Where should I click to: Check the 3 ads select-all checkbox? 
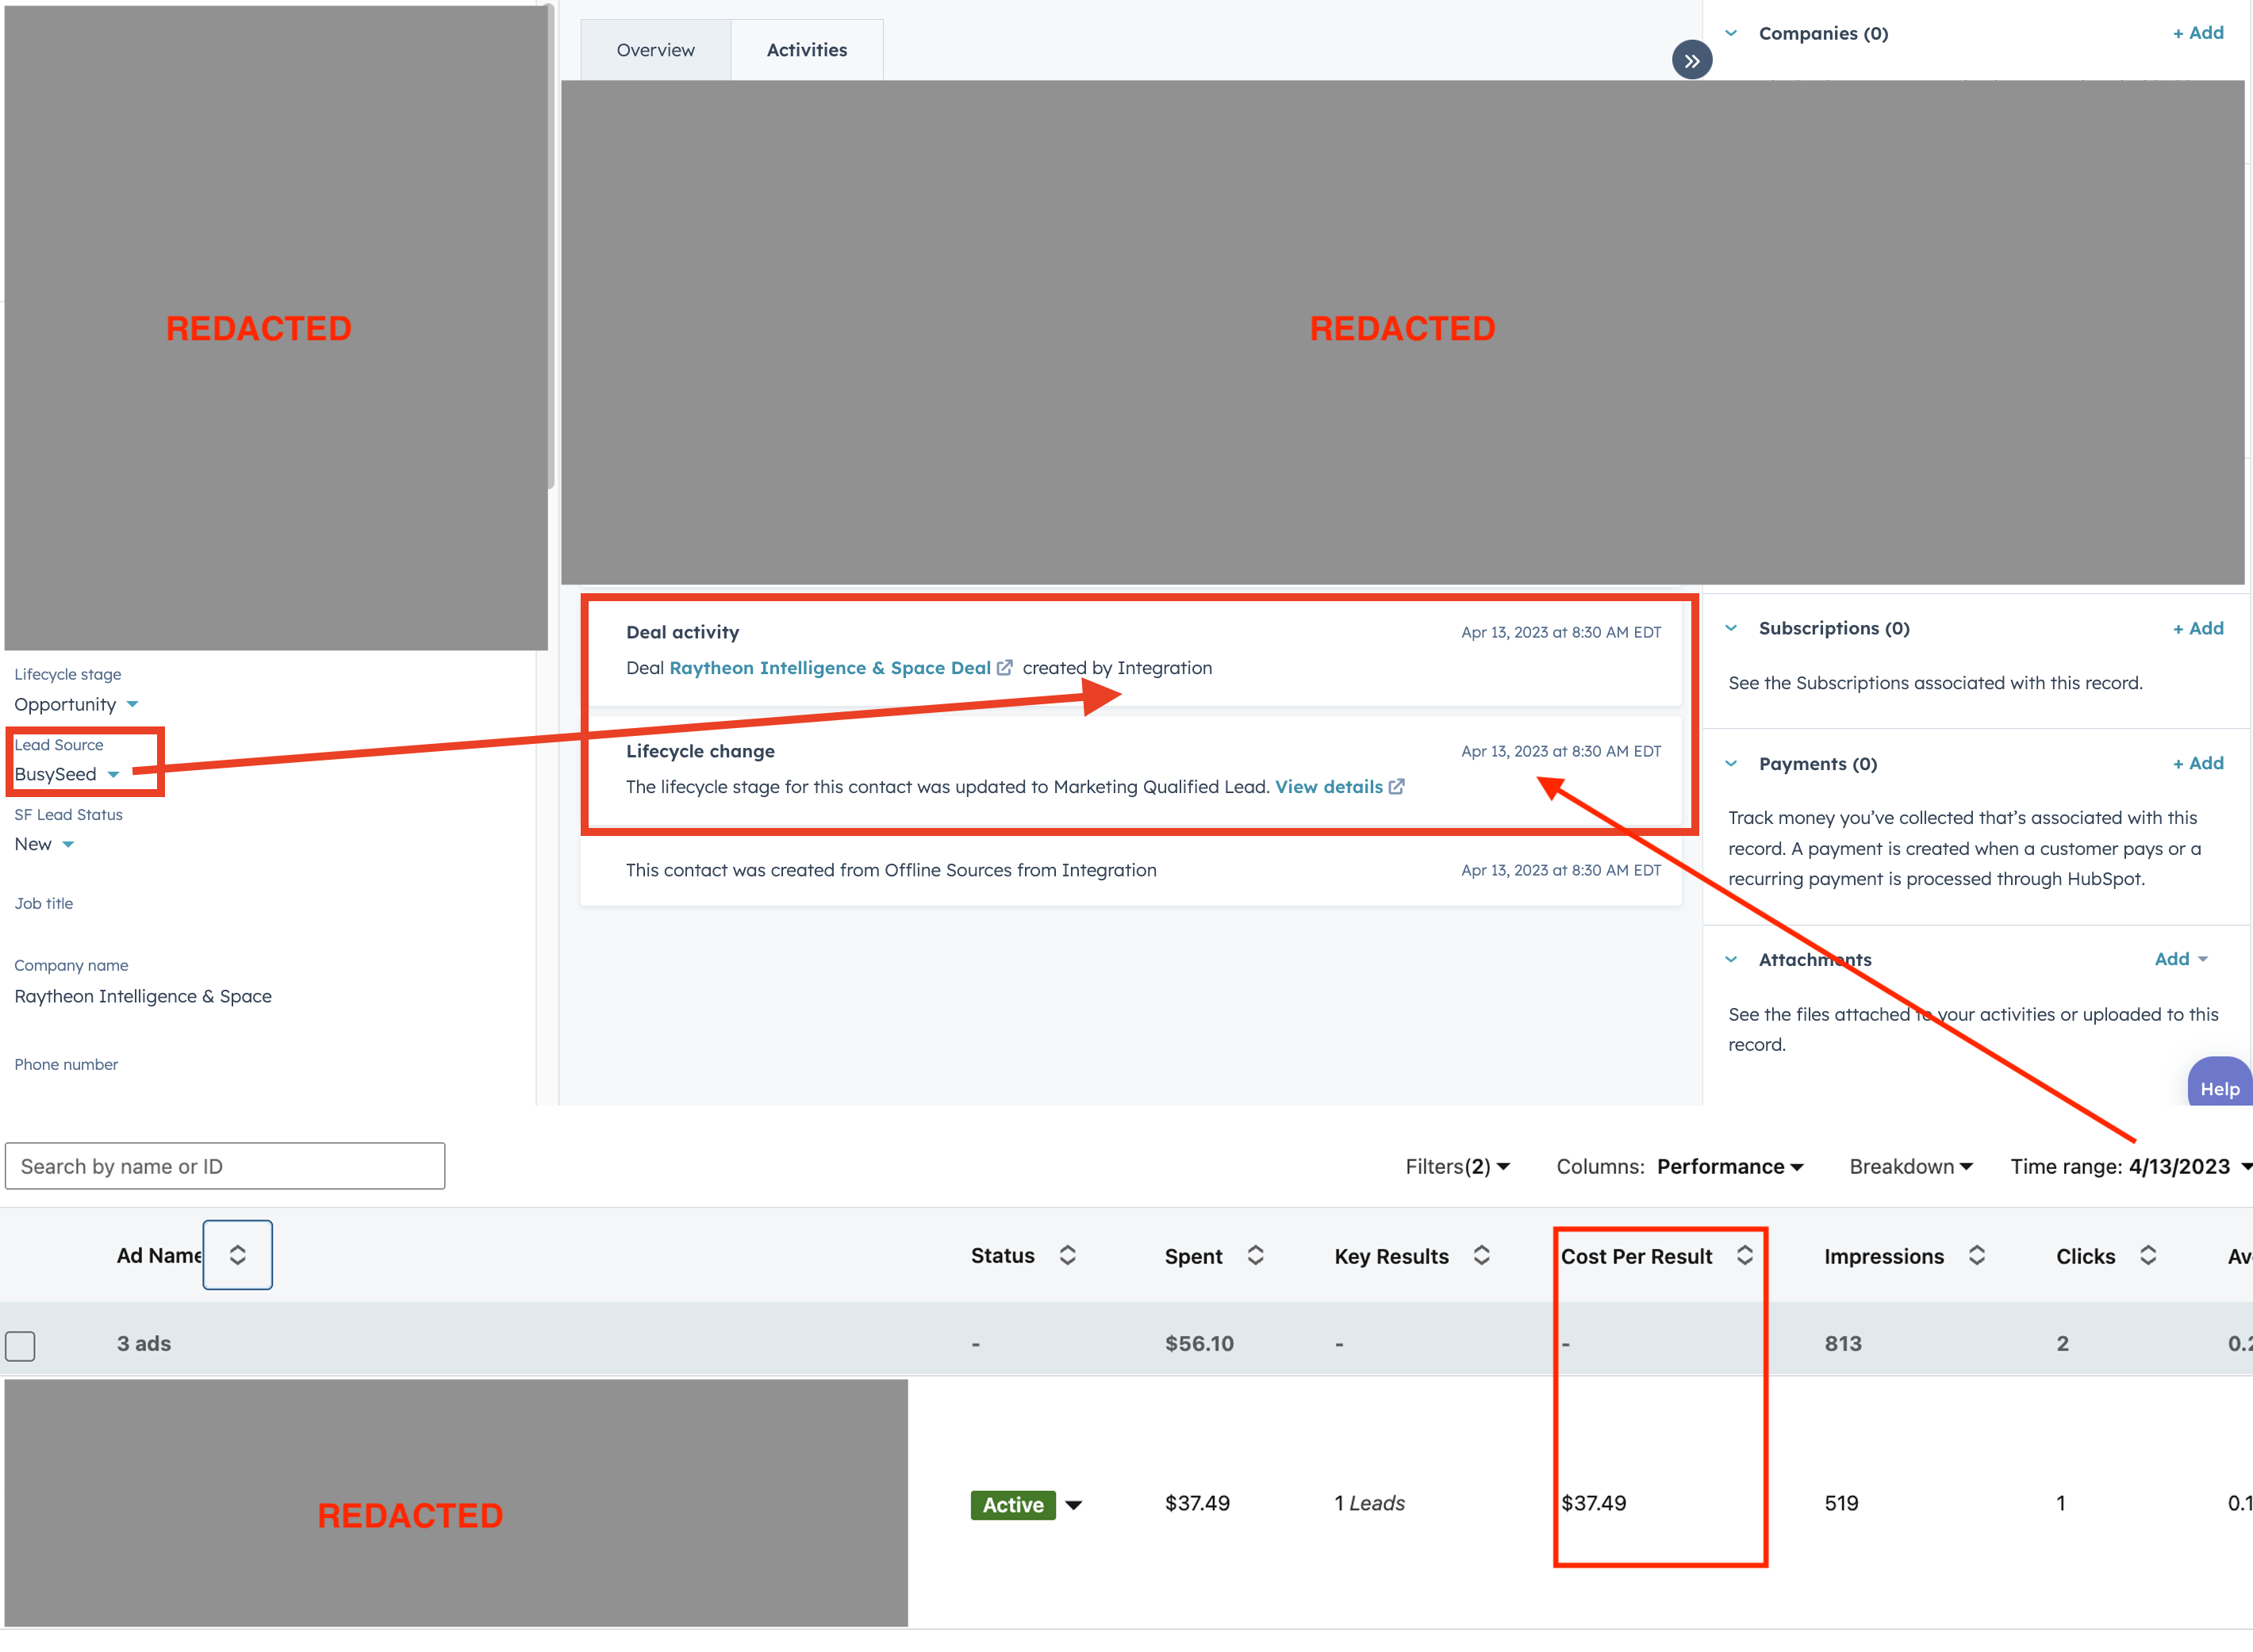pyautogui.click(x=20, y=1345)
